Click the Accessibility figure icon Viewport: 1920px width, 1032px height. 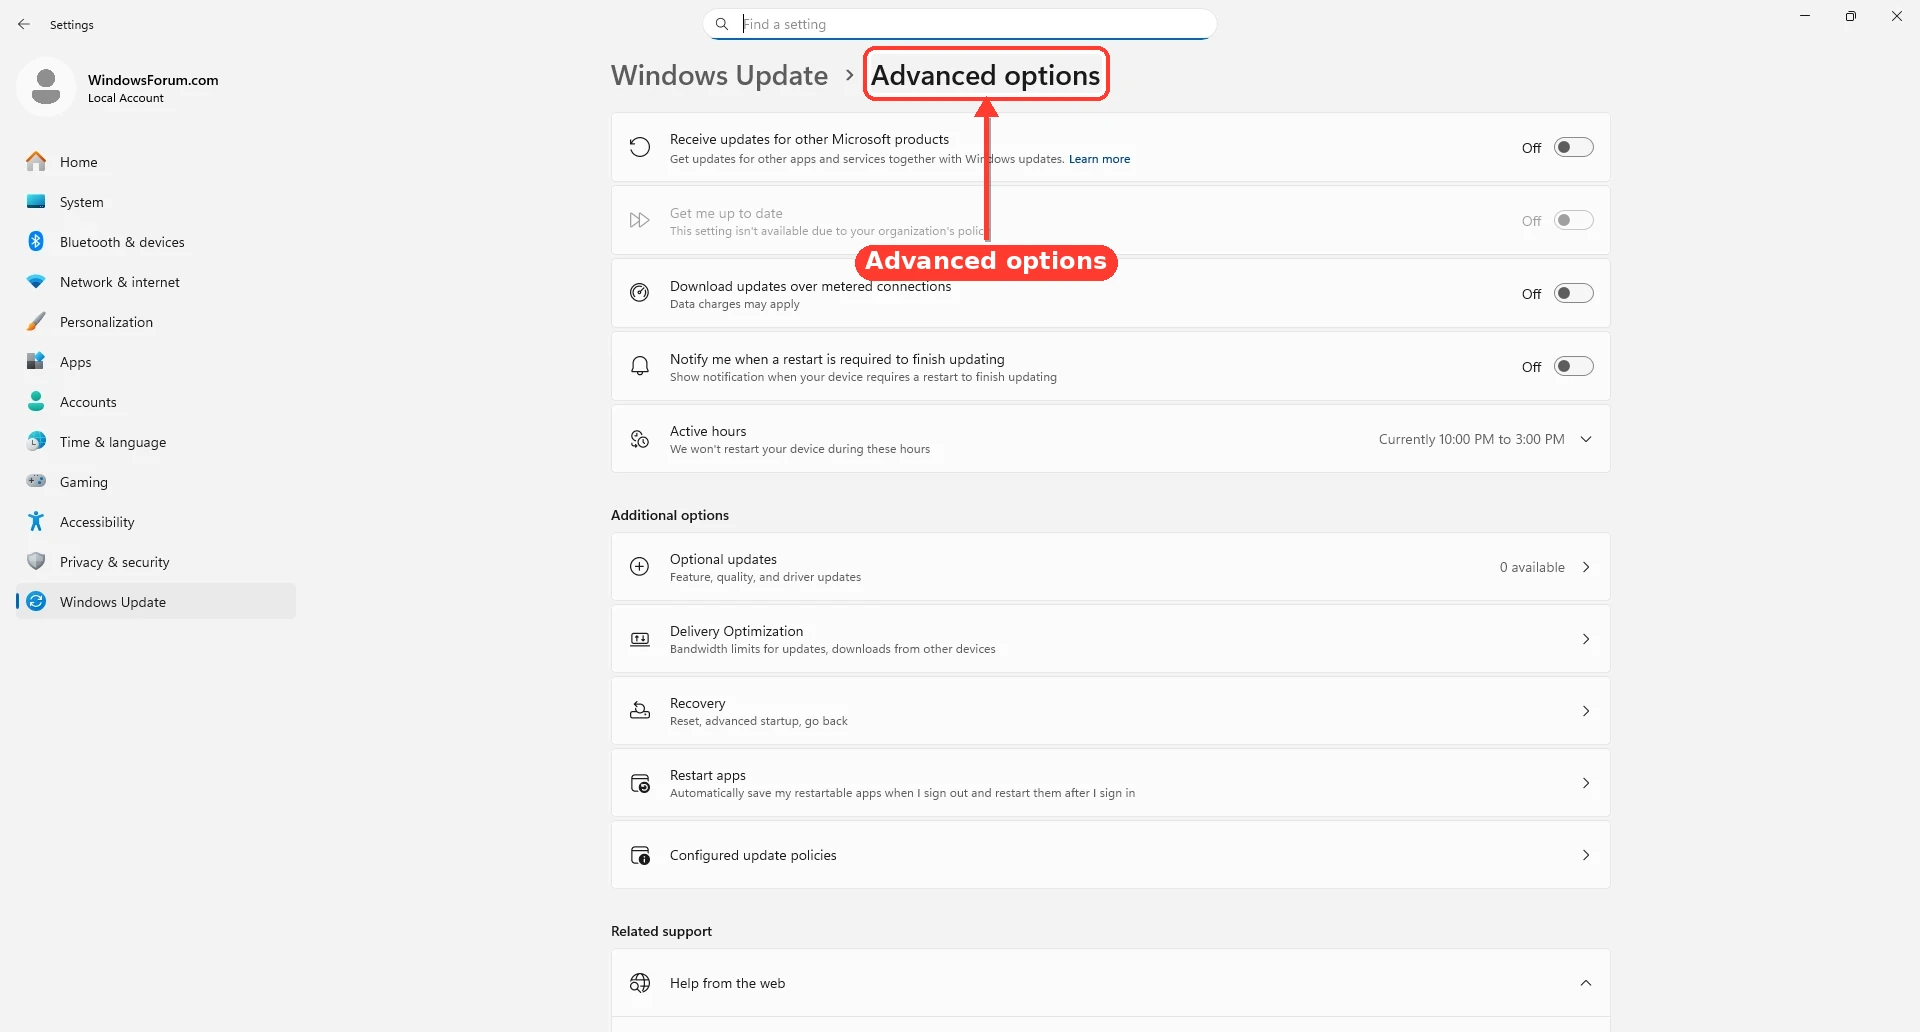[36, 521]
